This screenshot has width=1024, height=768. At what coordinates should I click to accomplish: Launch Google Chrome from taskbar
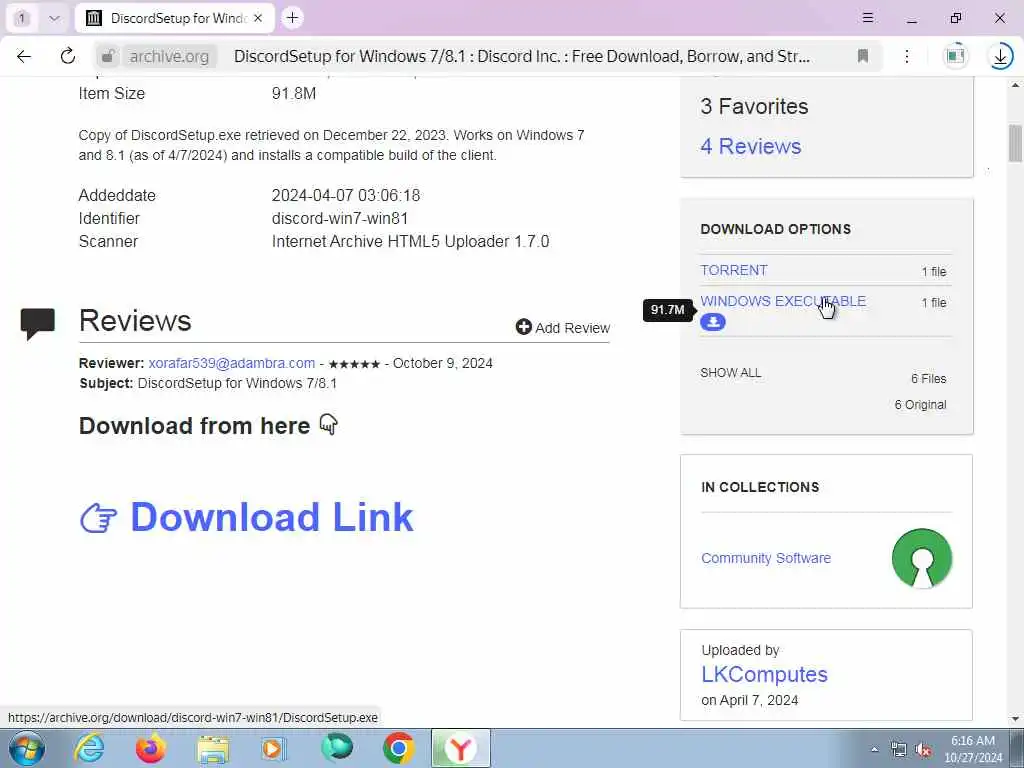(398, 748)
